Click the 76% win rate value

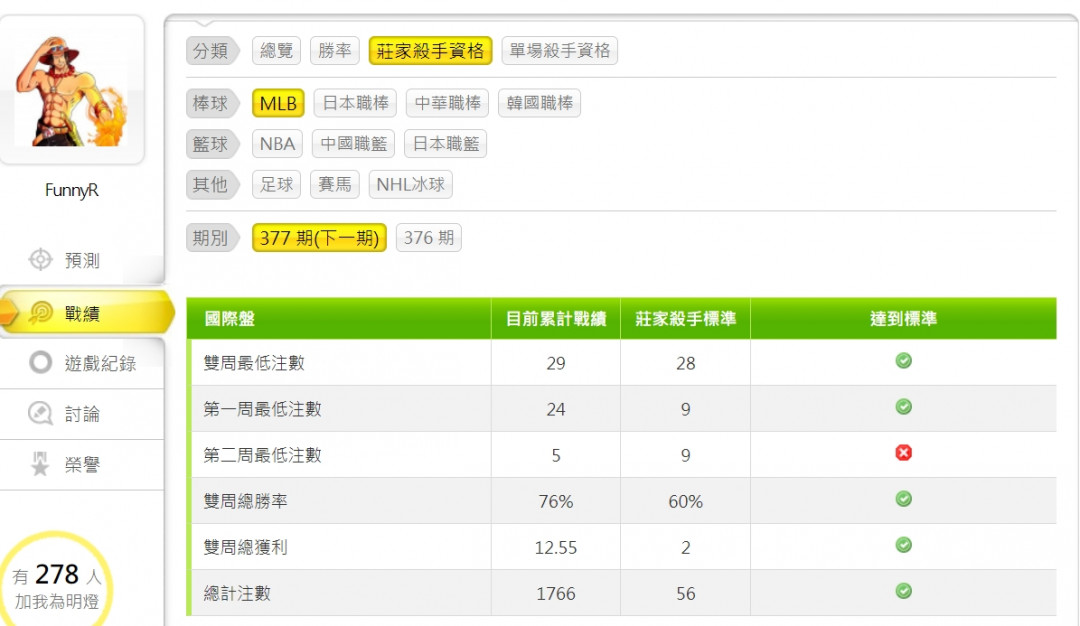pos(556,501)
